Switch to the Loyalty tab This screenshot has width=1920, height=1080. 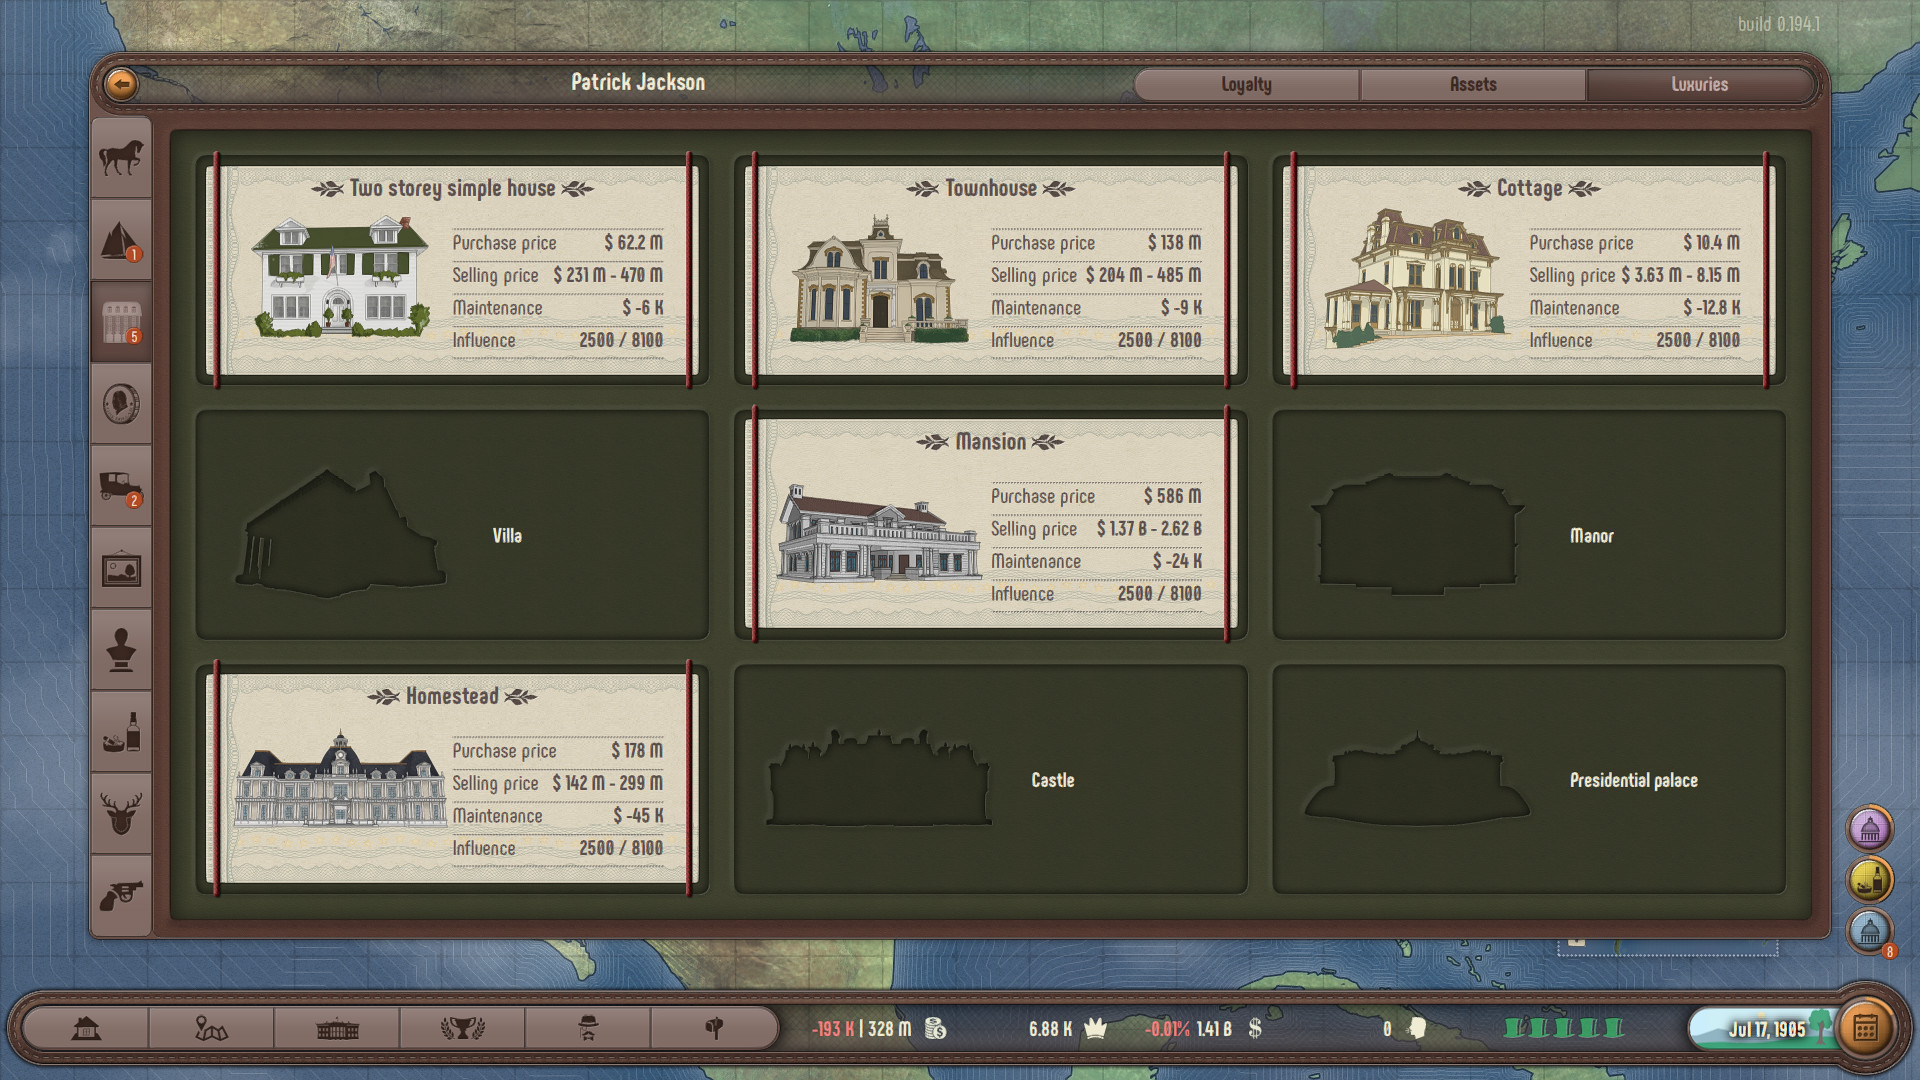click(1246, 85)
